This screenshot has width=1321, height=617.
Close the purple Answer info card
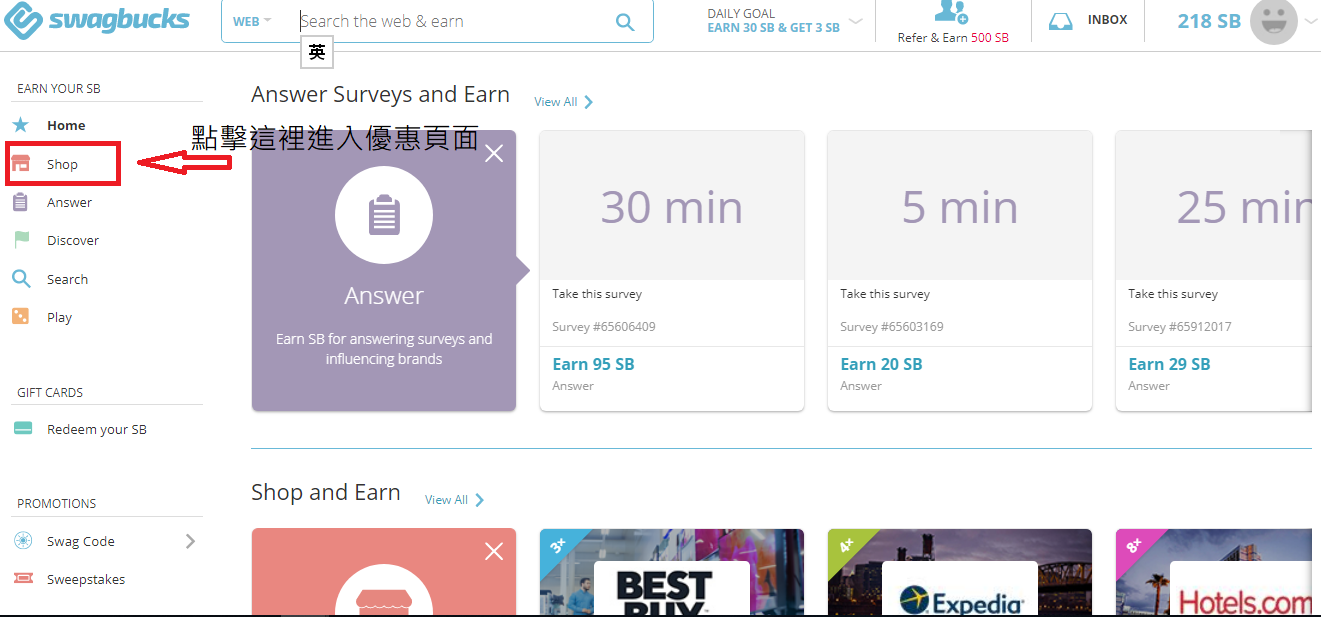coord(494,153)
